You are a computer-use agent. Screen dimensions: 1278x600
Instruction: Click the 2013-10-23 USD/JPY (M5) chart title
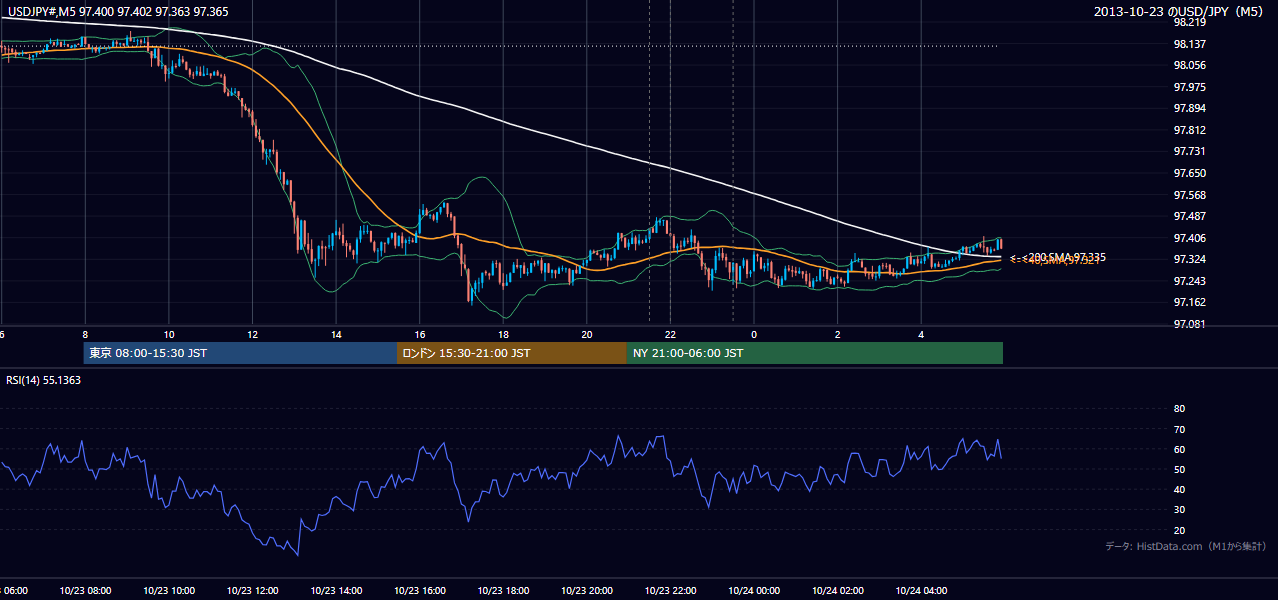tap(1180, 11)
